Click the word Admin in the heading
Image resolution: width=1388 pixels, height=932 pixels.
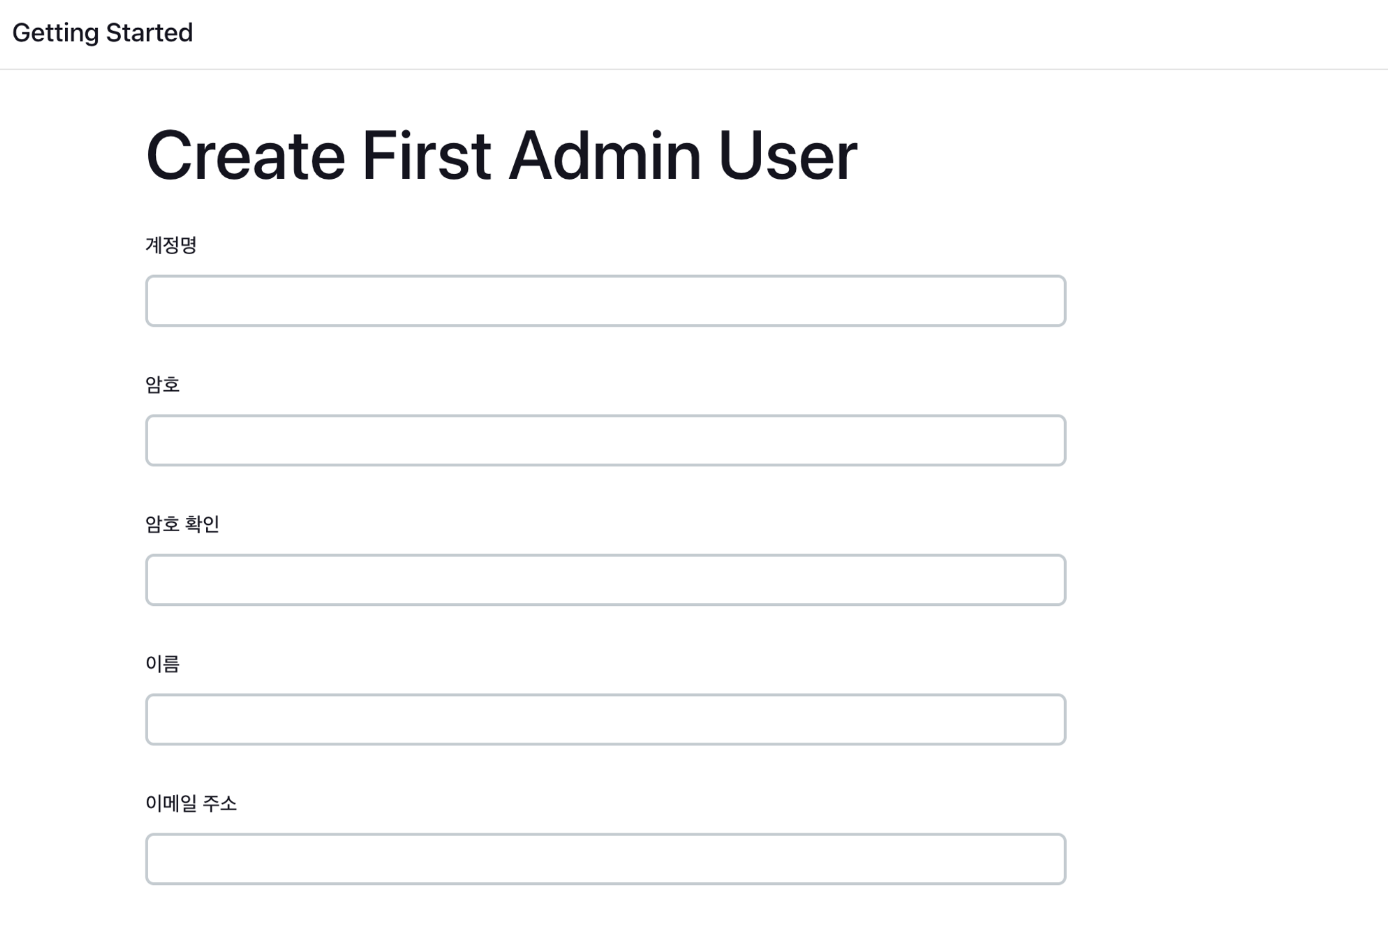[605, 156]
